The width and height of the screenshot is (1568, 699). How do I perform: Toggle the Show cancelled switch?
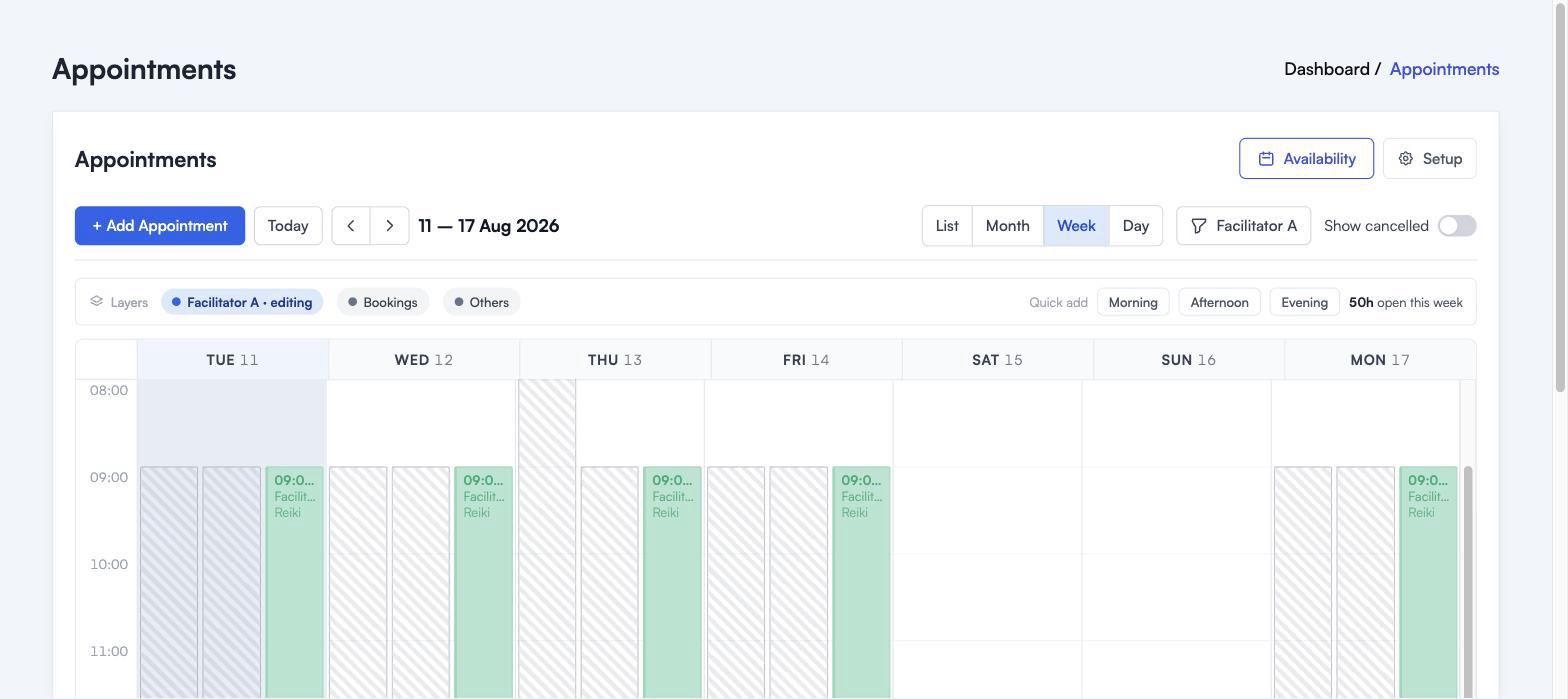click(1457, 226)
